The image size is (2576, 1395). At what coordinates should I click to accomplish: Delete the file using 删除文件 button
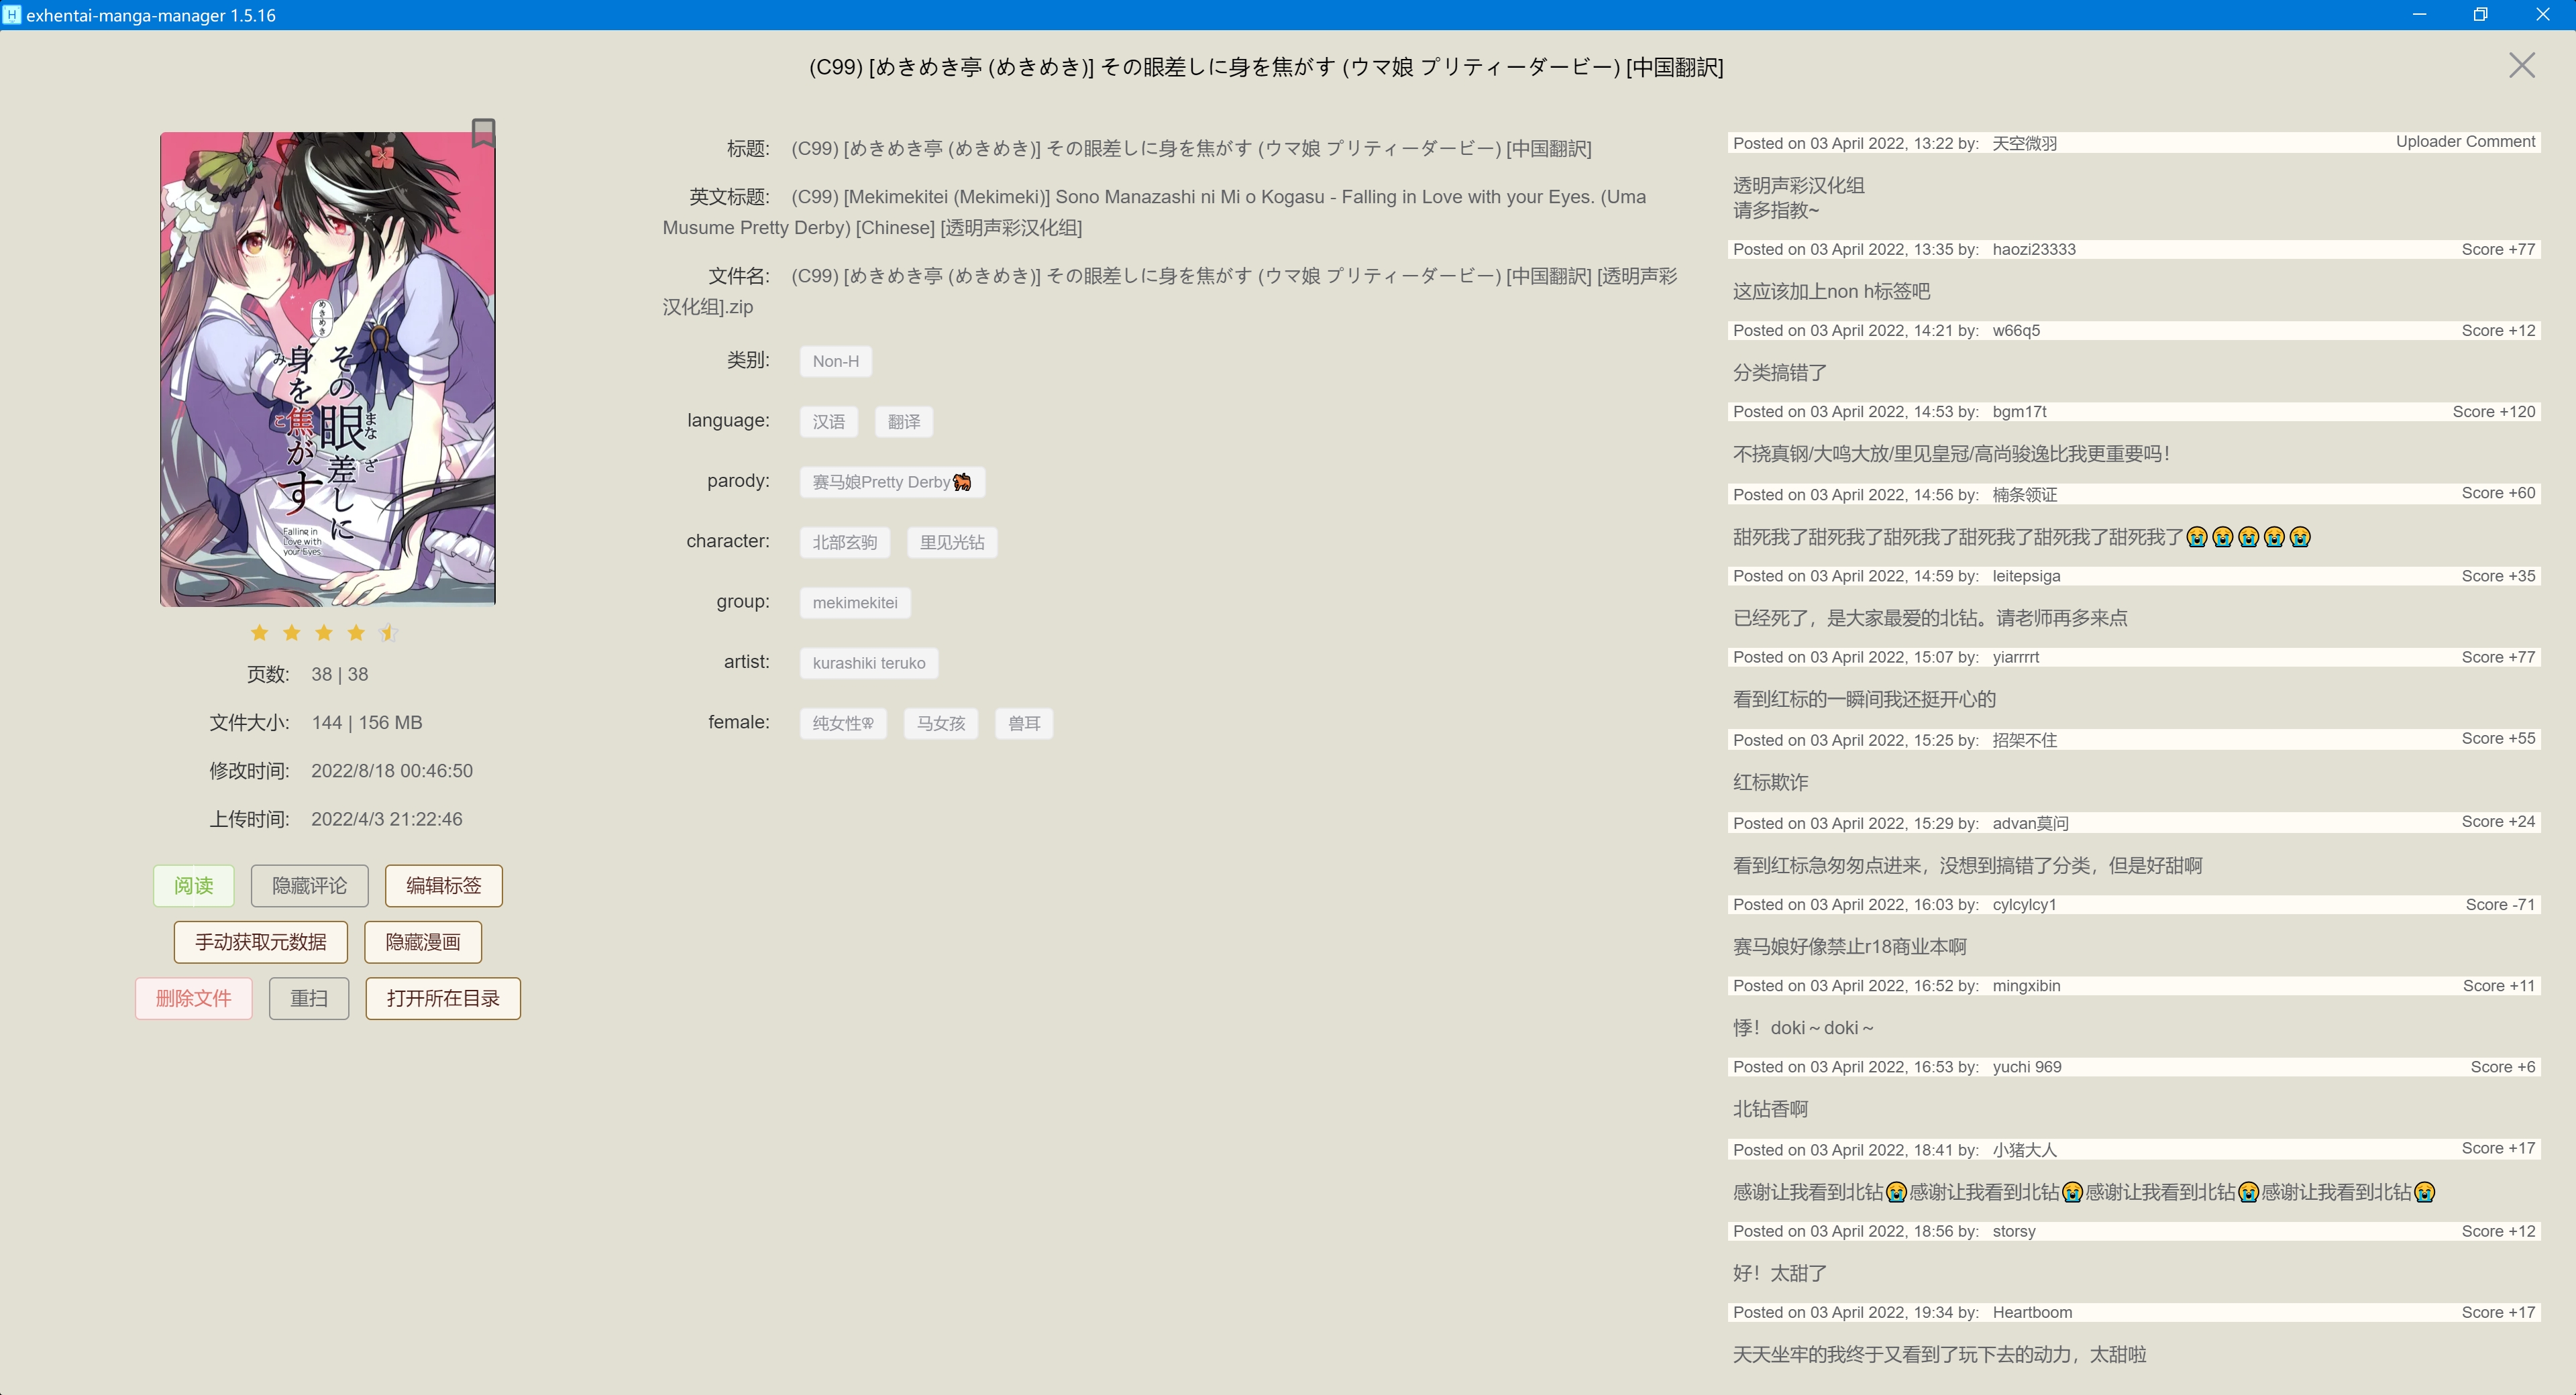pos(193,998)
